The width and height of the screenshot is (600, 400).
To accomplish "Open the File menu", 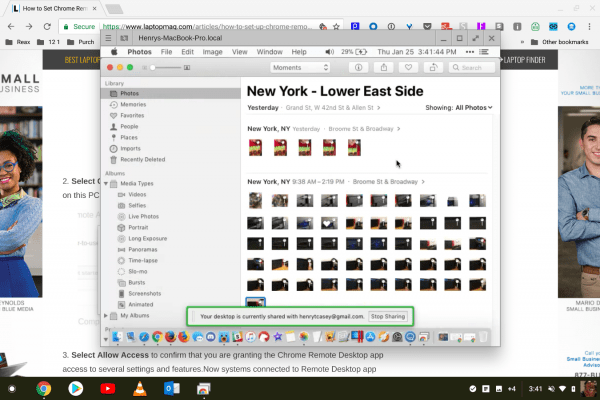I will (x=166, y=52).
